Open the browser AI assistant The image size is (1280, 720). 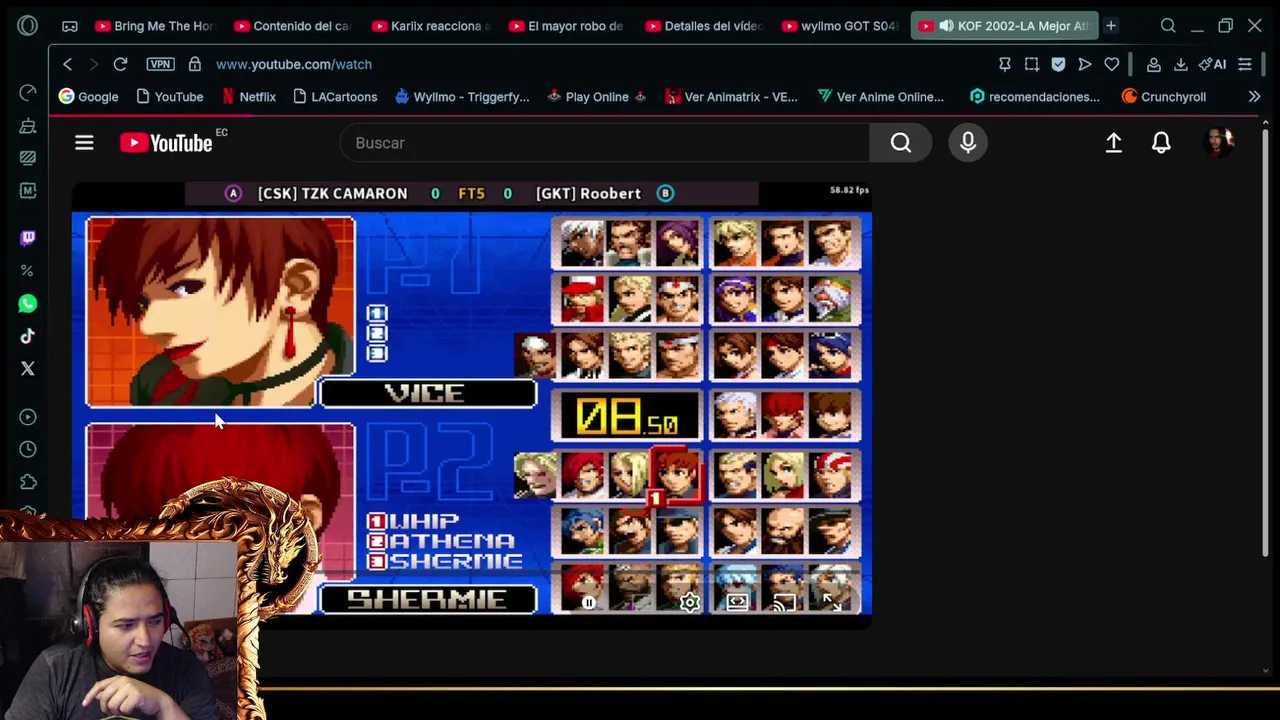click(x=1213, y=64)
